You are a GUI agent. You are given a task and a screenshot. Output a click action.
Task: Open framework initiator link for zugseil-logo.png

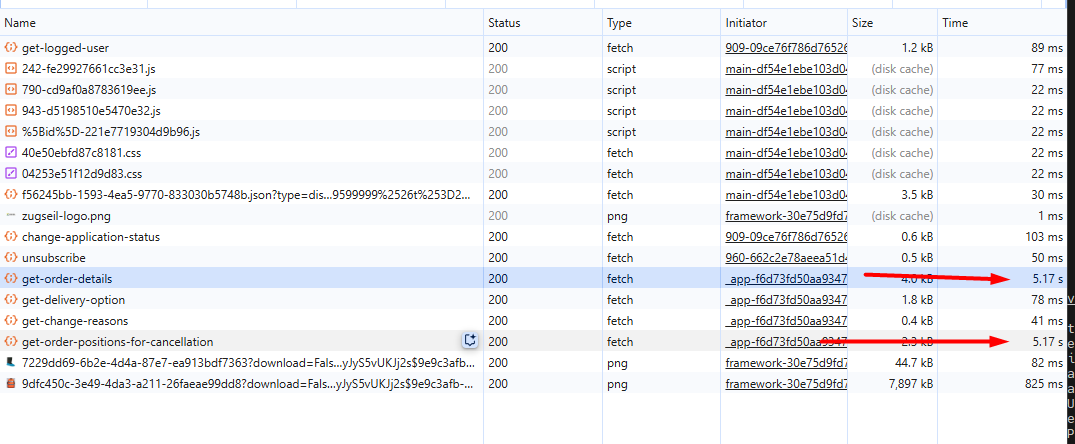[x=786, y=216]
